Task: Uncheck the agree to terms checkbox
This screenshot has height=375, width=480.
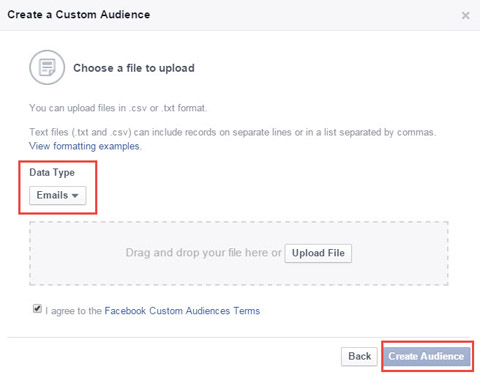Action: 37,309
